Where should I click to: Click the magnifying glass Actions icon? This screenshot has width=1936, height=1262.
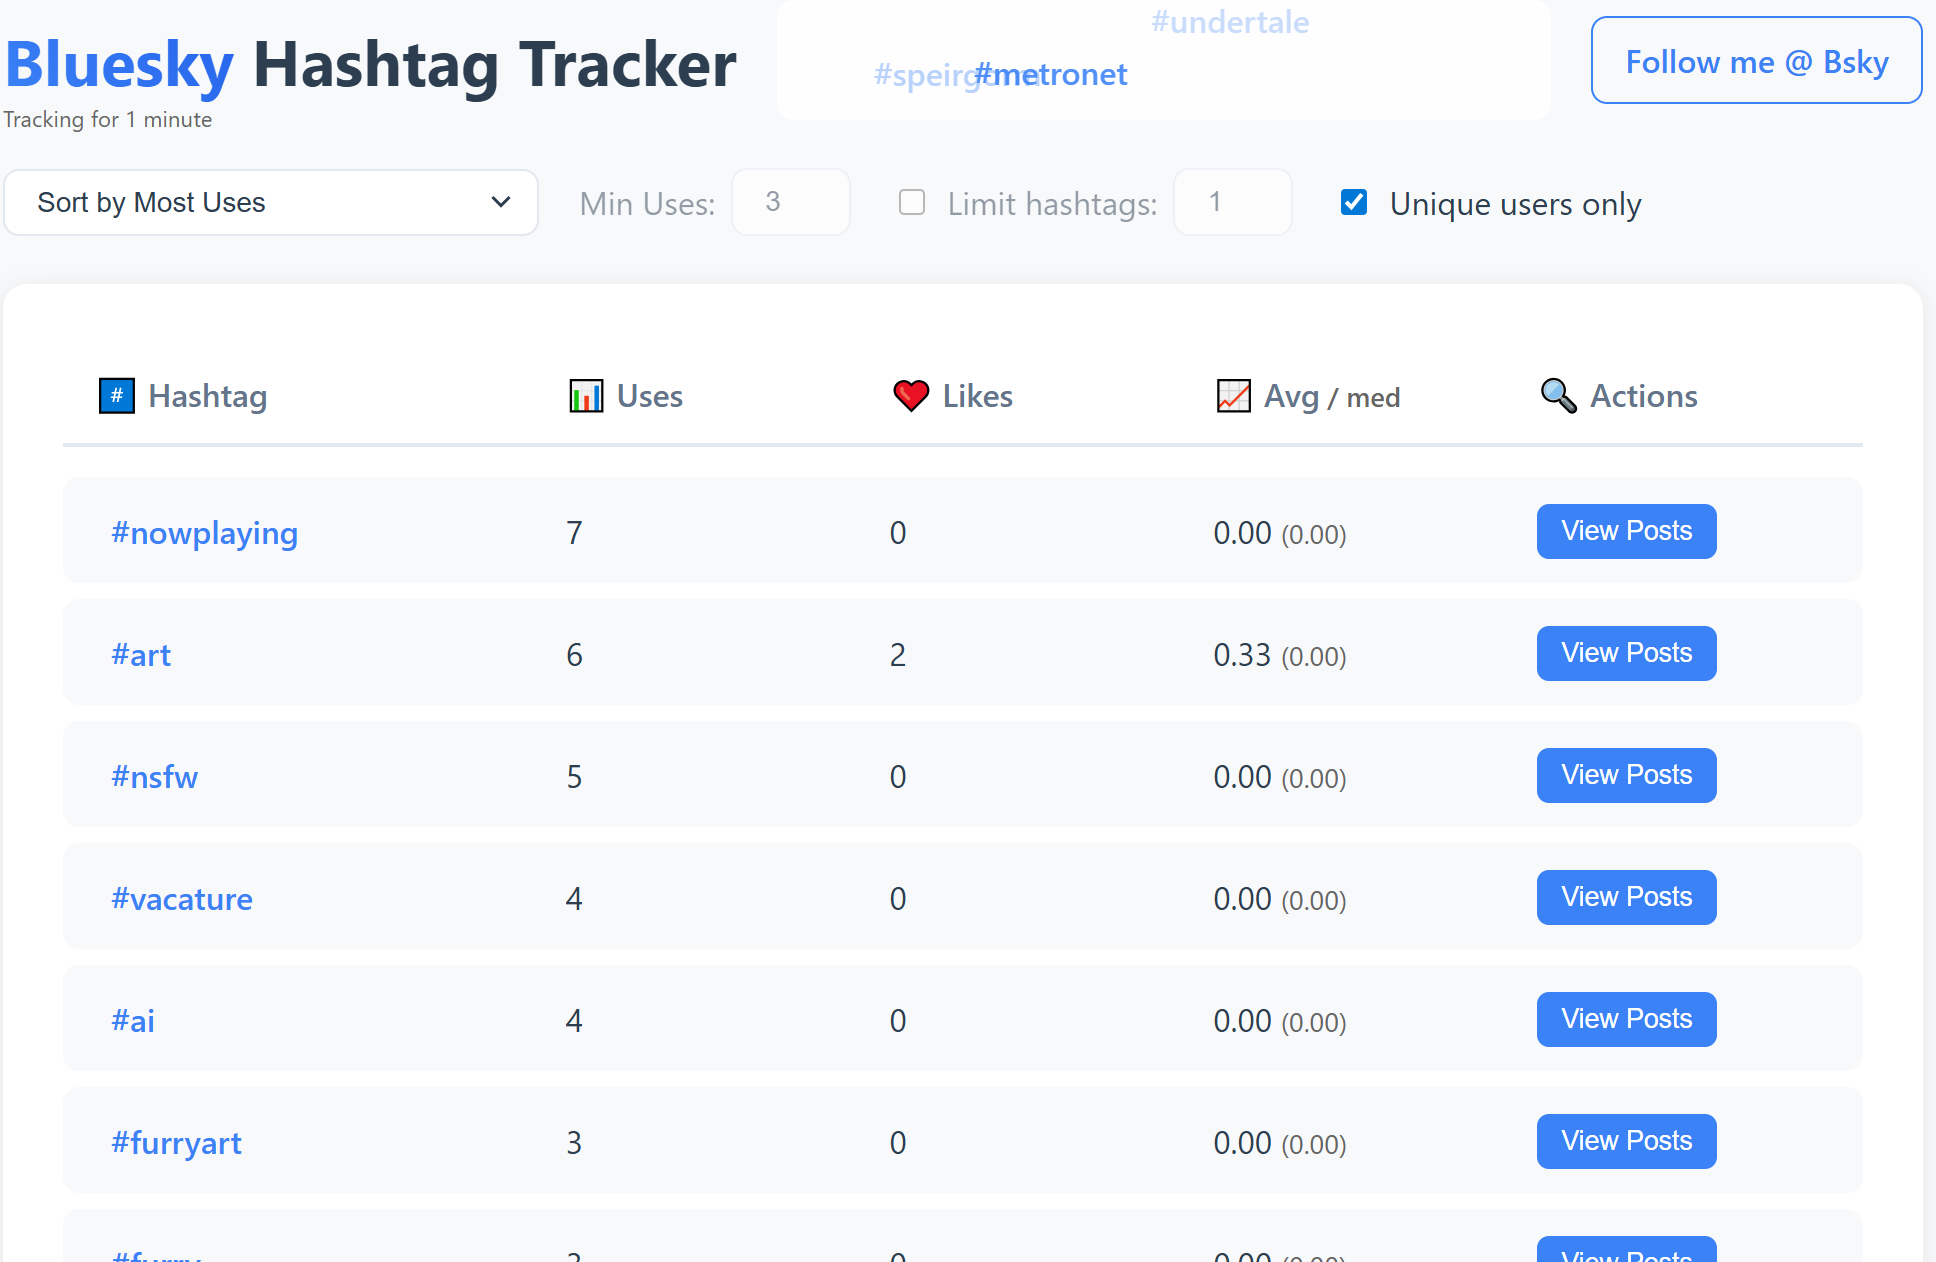[1559, 396]
